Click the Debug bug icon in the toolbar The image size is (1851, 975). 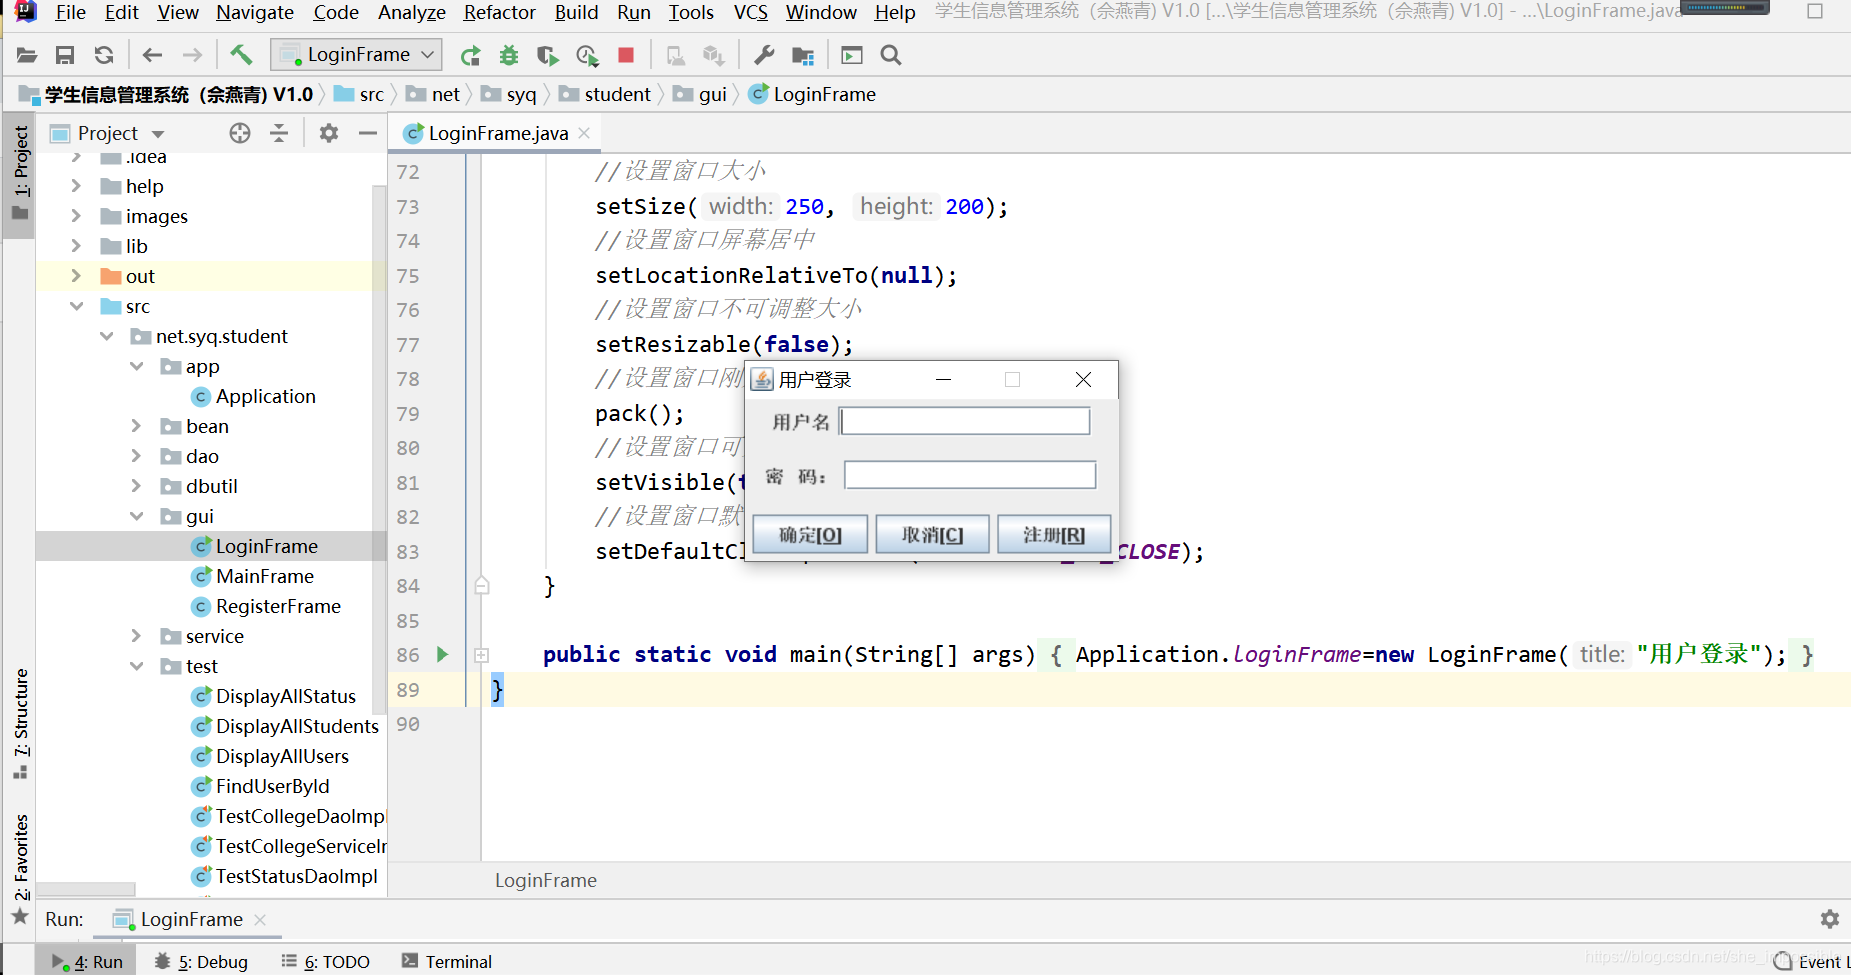[x=509, y=55]
